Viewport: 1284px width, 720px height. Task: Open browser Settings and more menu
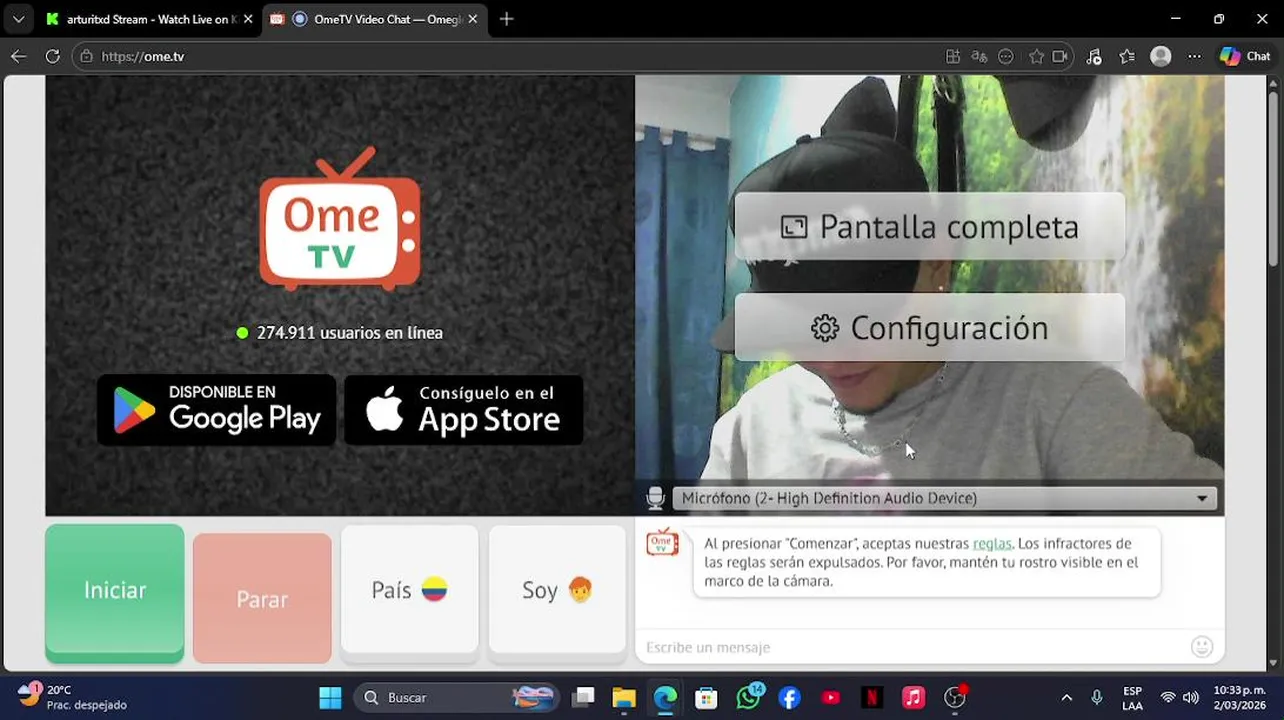click(x=1194, y=56)
